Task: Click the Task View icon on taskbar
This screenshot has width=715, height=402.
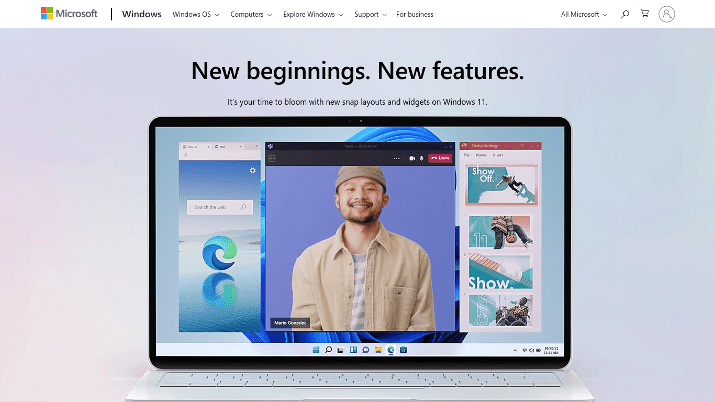Action: 341,350
